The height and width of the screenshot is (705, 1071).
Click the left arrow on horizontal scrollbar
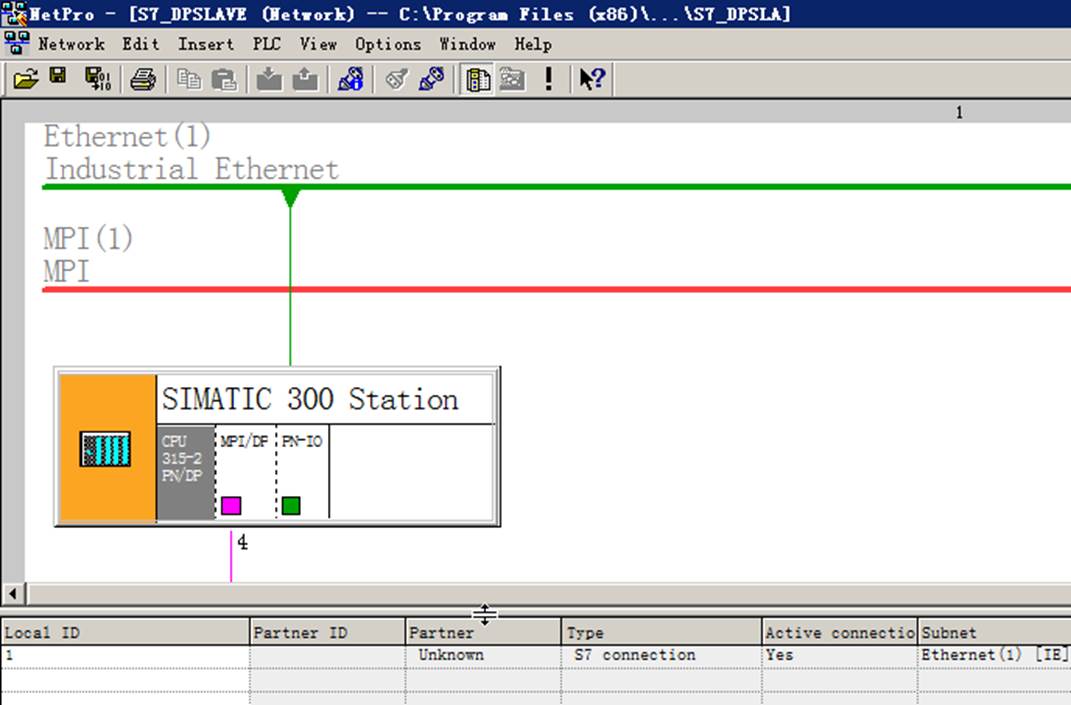point(13,593)
